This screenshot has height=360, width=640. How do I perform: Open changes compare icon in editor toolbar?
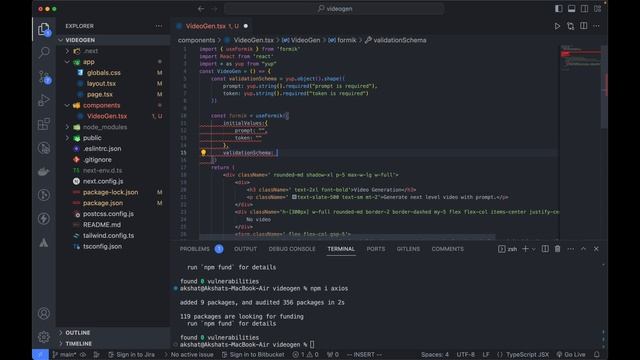click(x=570, y=26)
